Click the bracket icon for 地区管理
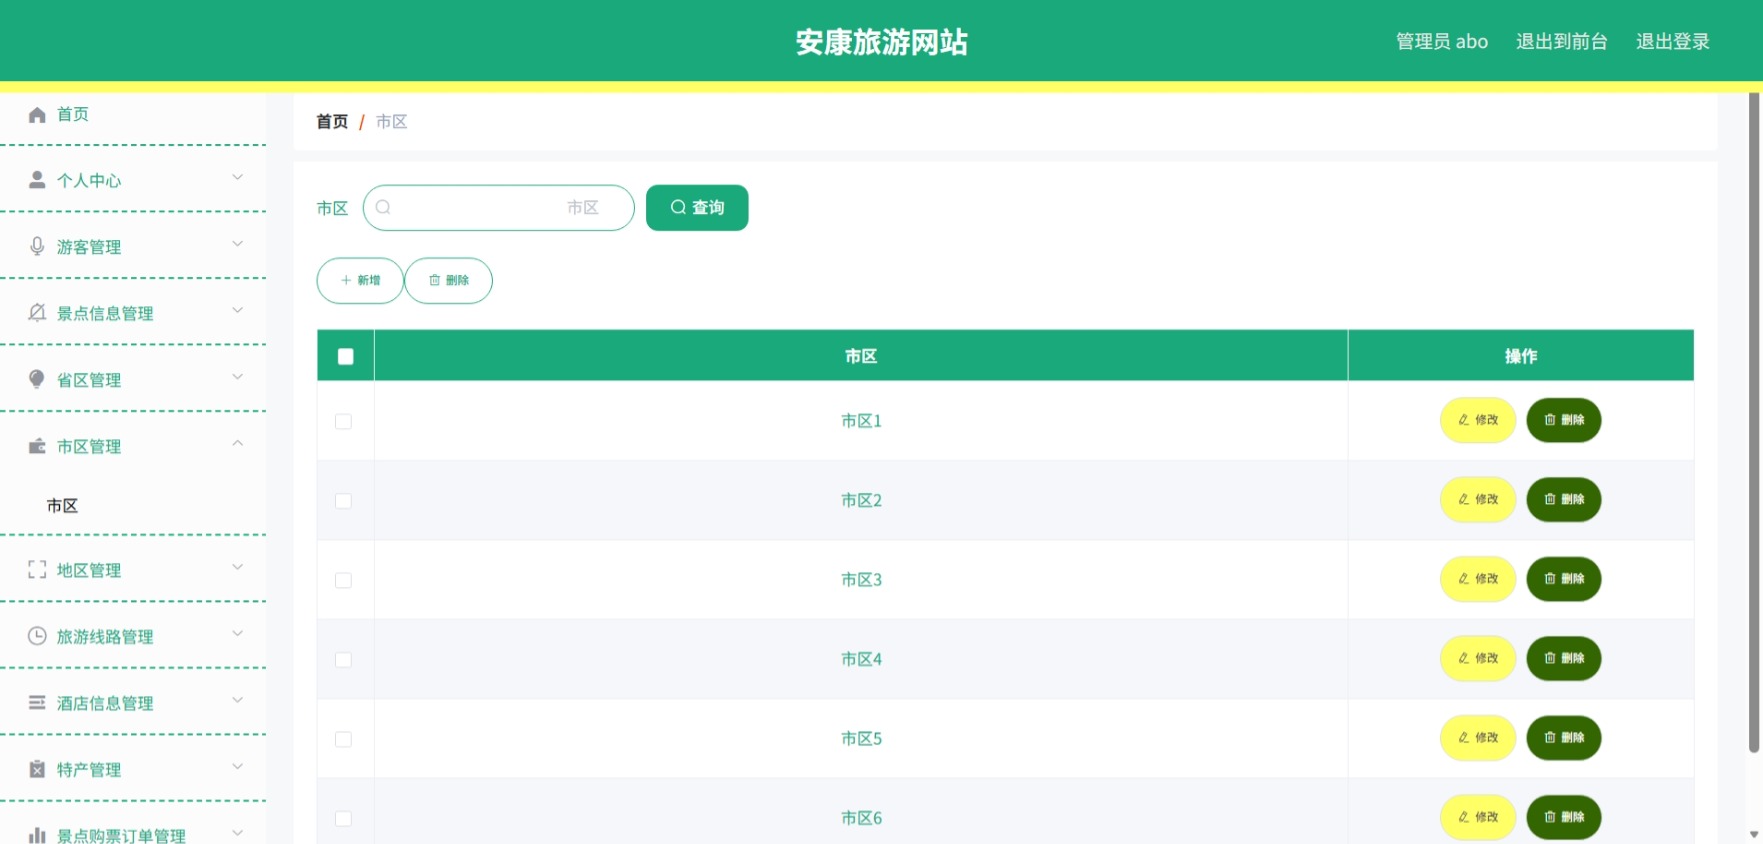Viewport: 1763px width, 844px height. tap(37, 570)
